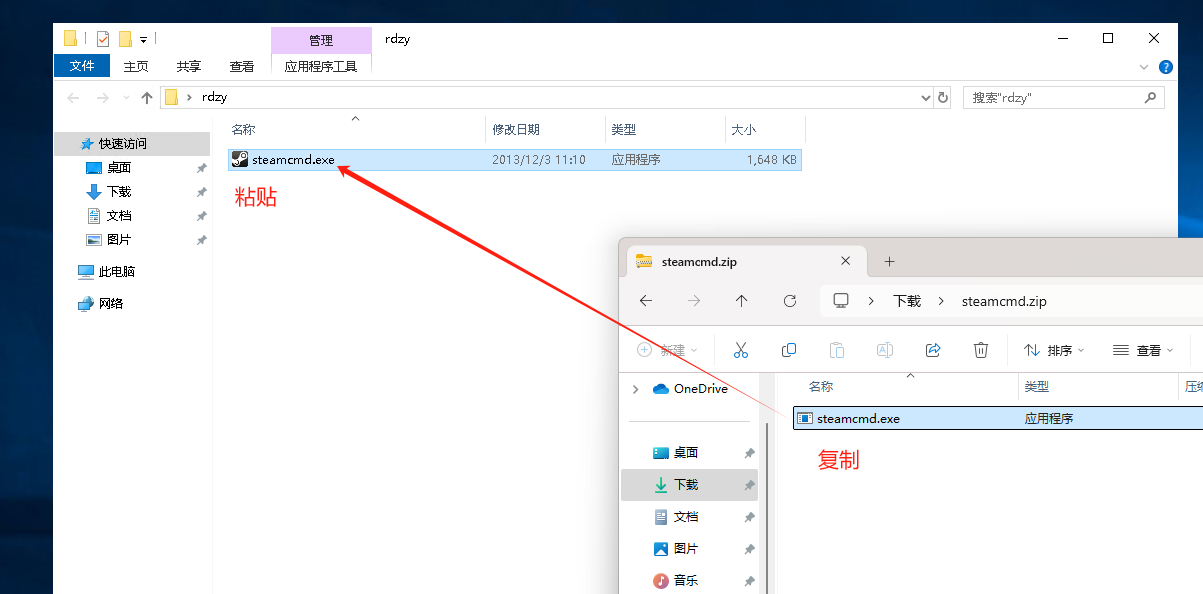Screen dimensions: 1203x594
Task: Select the 管理 contextual tab
Action: pyautogui.click(x=321, y=40)
